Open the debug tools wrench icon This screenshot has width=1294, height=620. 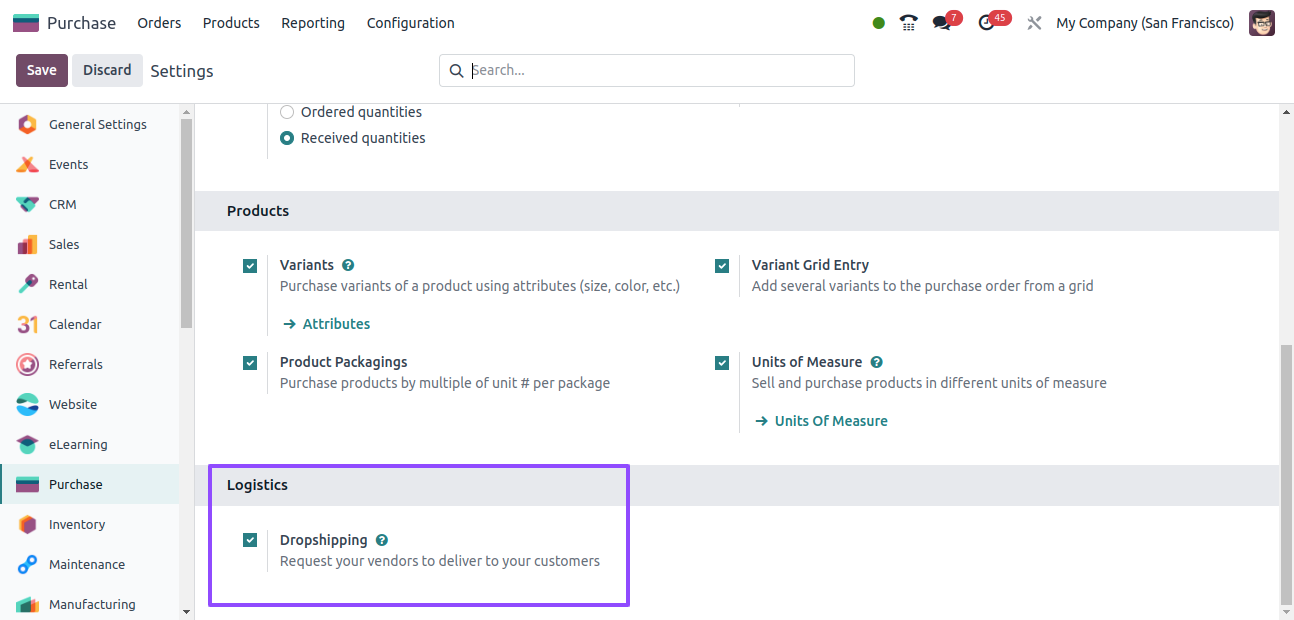click(x=1034, y=23)
